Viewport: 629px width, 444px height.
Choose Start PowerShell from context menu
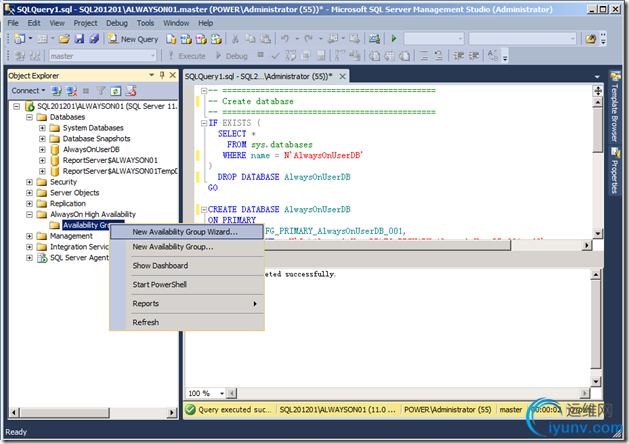[187, 285]
